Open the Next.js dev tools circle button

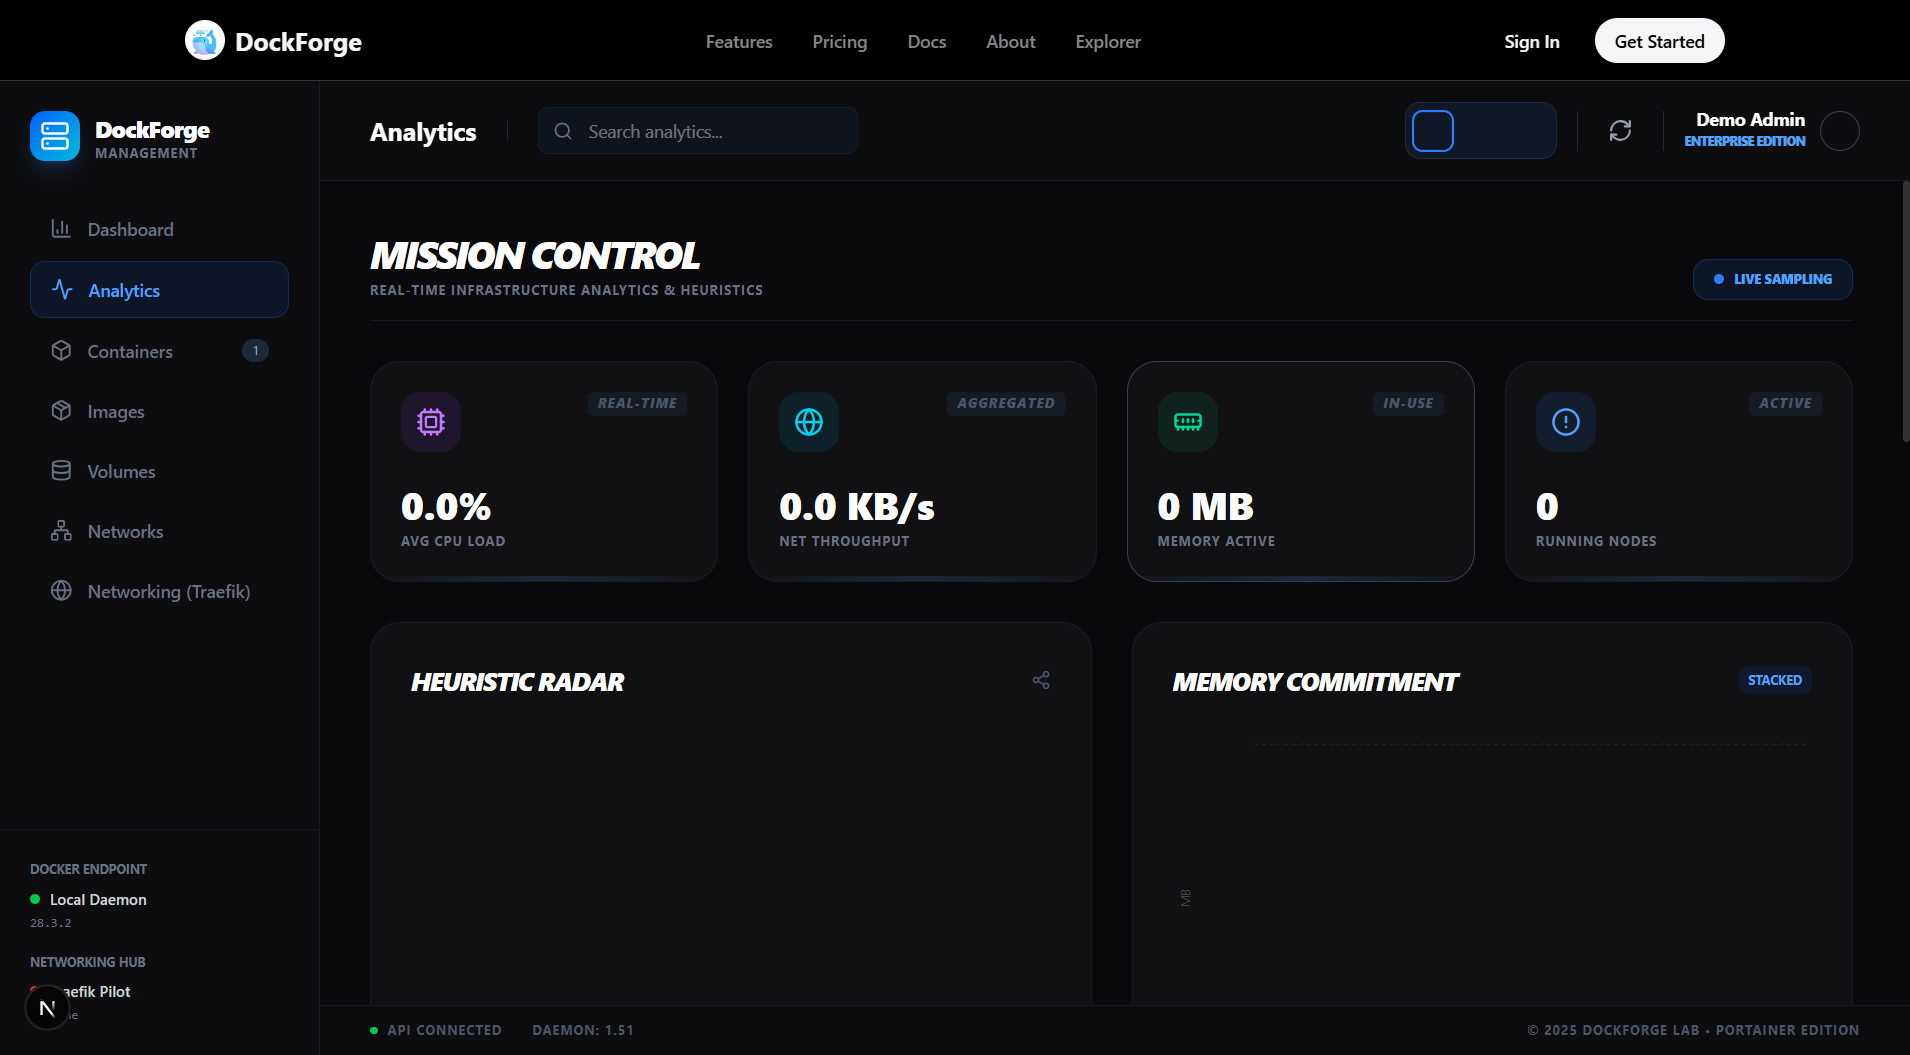coord(47,1007)
